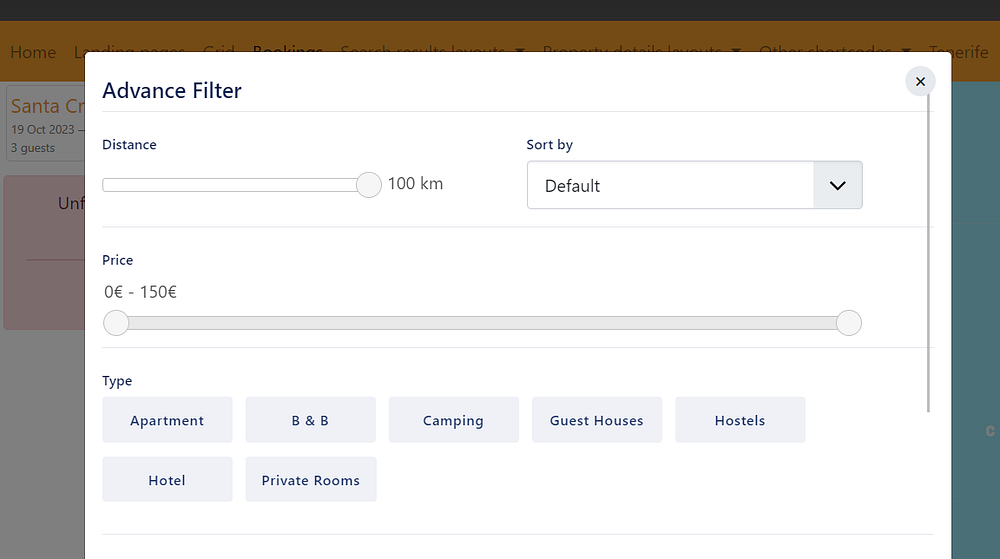Toggle the B & B type filter
Image resolution: width=1000 pixels, height=559 pixels.
(311, 420)
